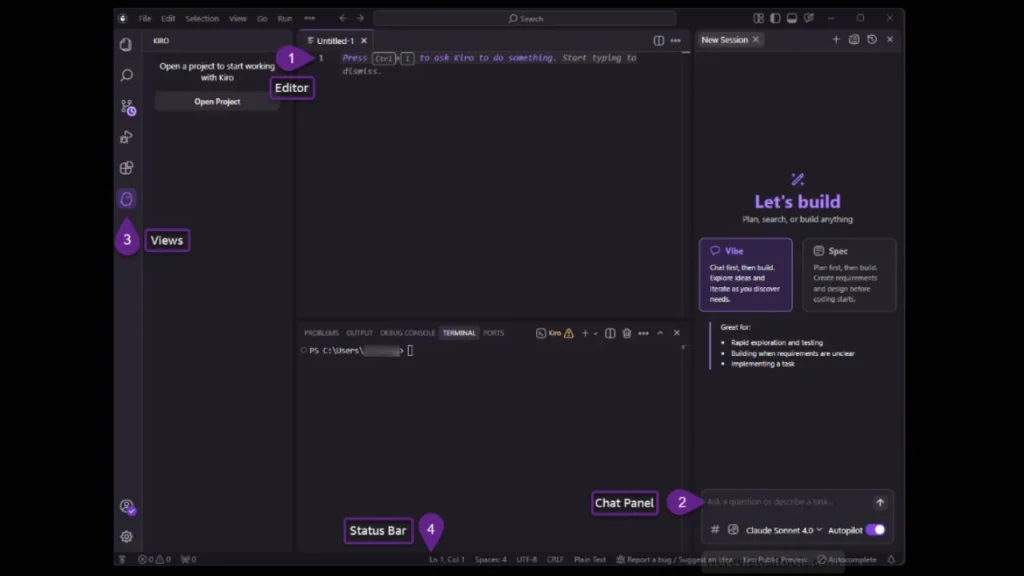Toggle the Autopilot switch
This screenshot has width=1024, height=576.
pyautogui.click(x=875, y=530)
